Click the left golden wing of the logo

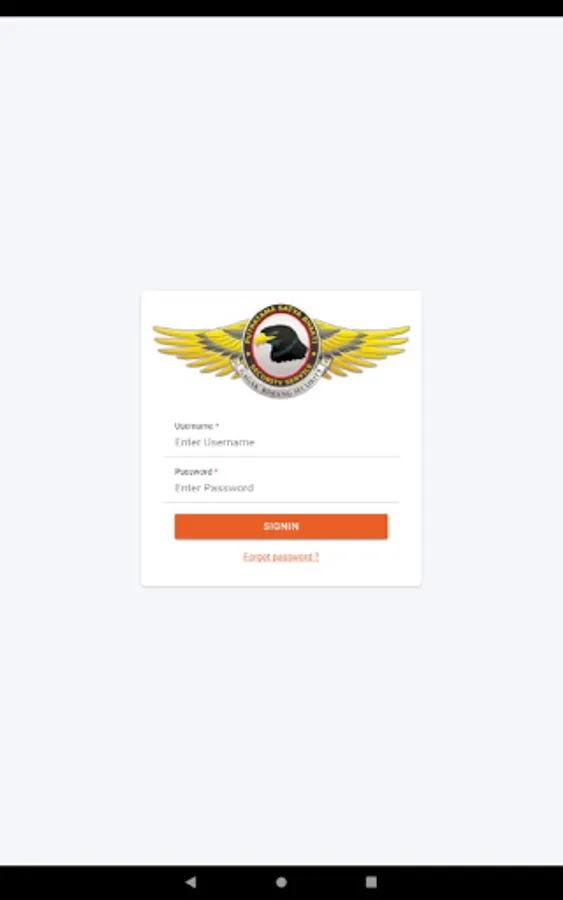pos(200,347)
